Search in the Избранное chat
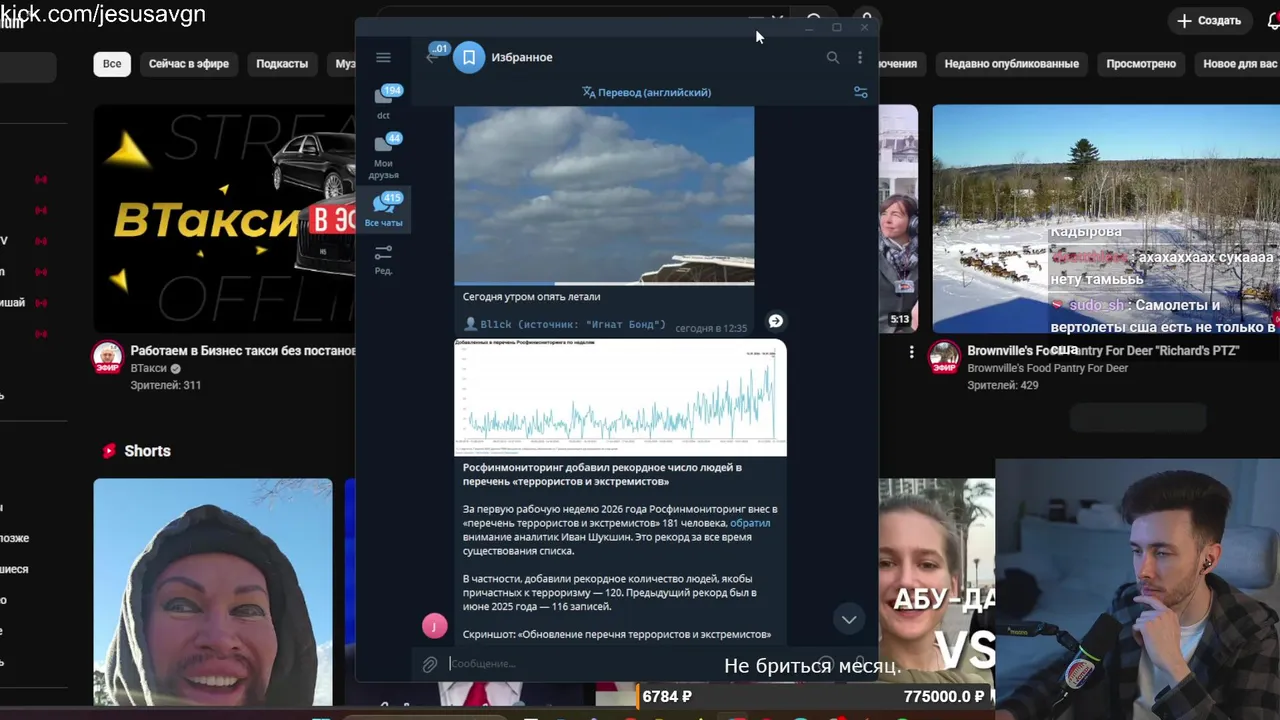 click(832, 58)
